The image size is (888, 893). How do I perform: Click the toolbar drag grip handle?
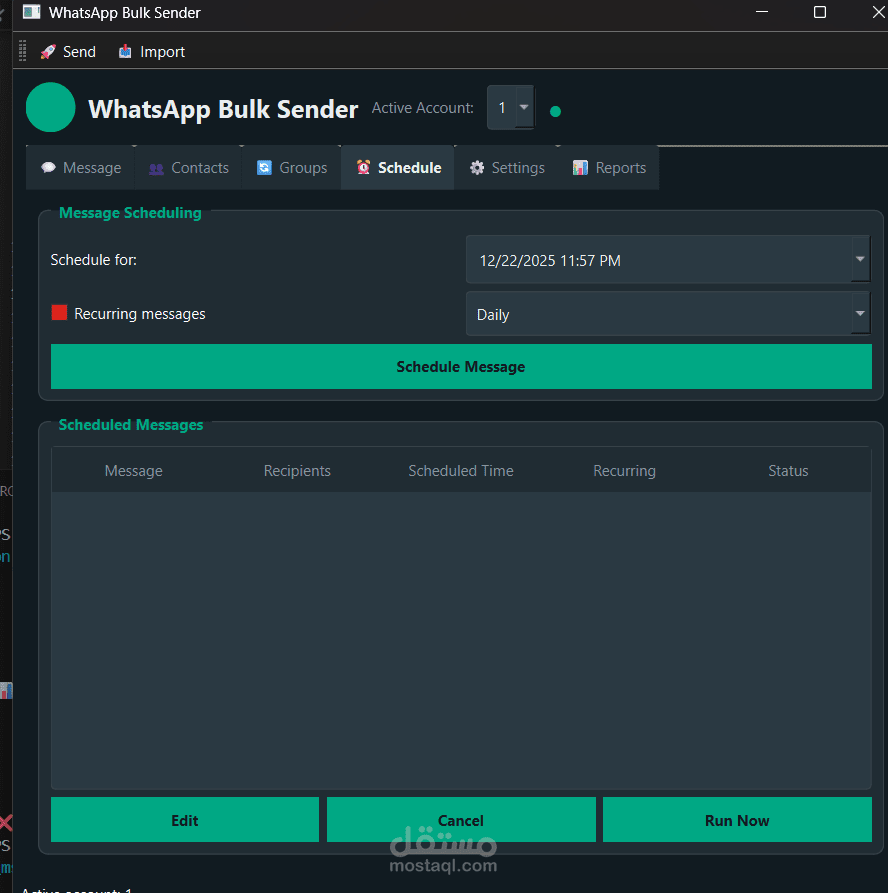pyautogui.click(x=22, y=51)
